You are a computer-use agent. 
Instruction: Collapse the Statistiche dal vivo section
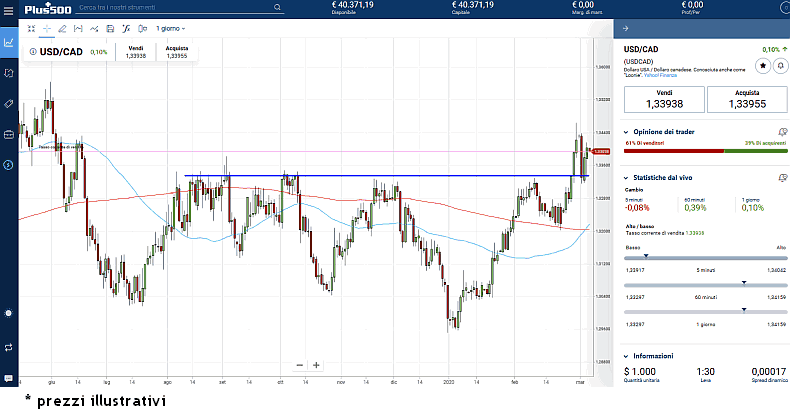[x=626, y=177]
